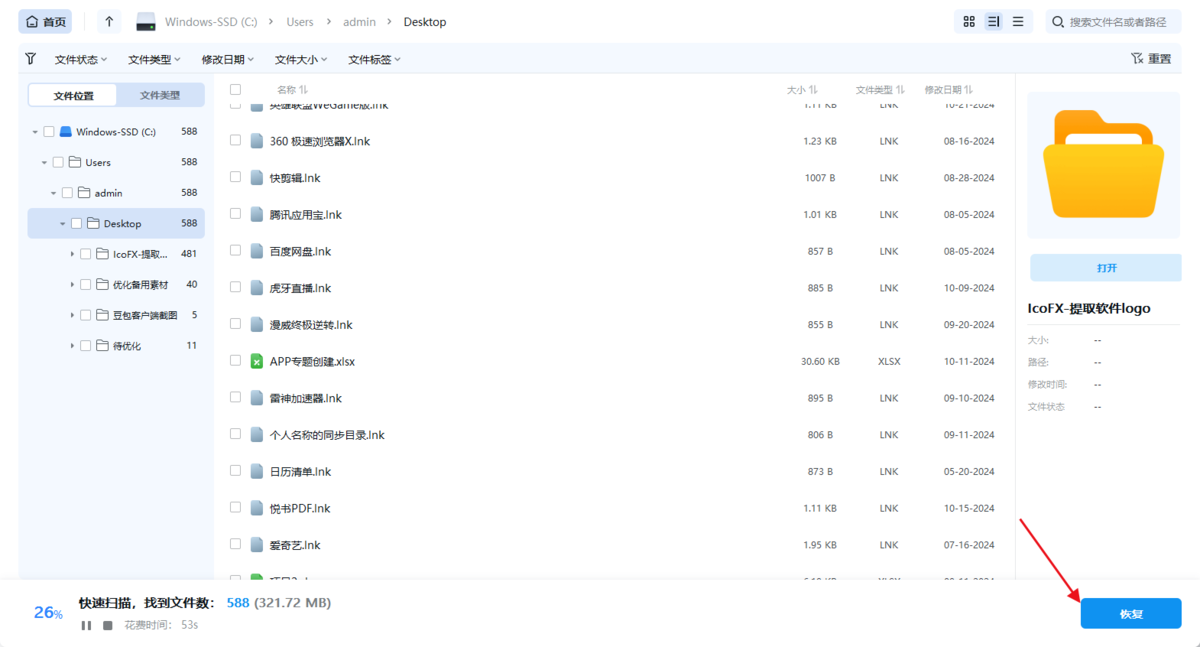This screenshot has width=1200, height=647.
Task: Open the 文件标签 filter dropdown
Action: click(x=374, y=60)
